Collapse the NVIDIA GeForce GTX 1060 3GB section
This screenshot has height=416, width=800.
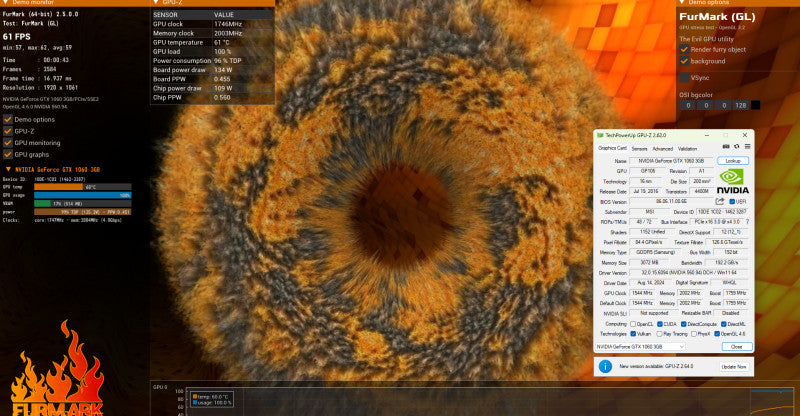pos(8,169)
